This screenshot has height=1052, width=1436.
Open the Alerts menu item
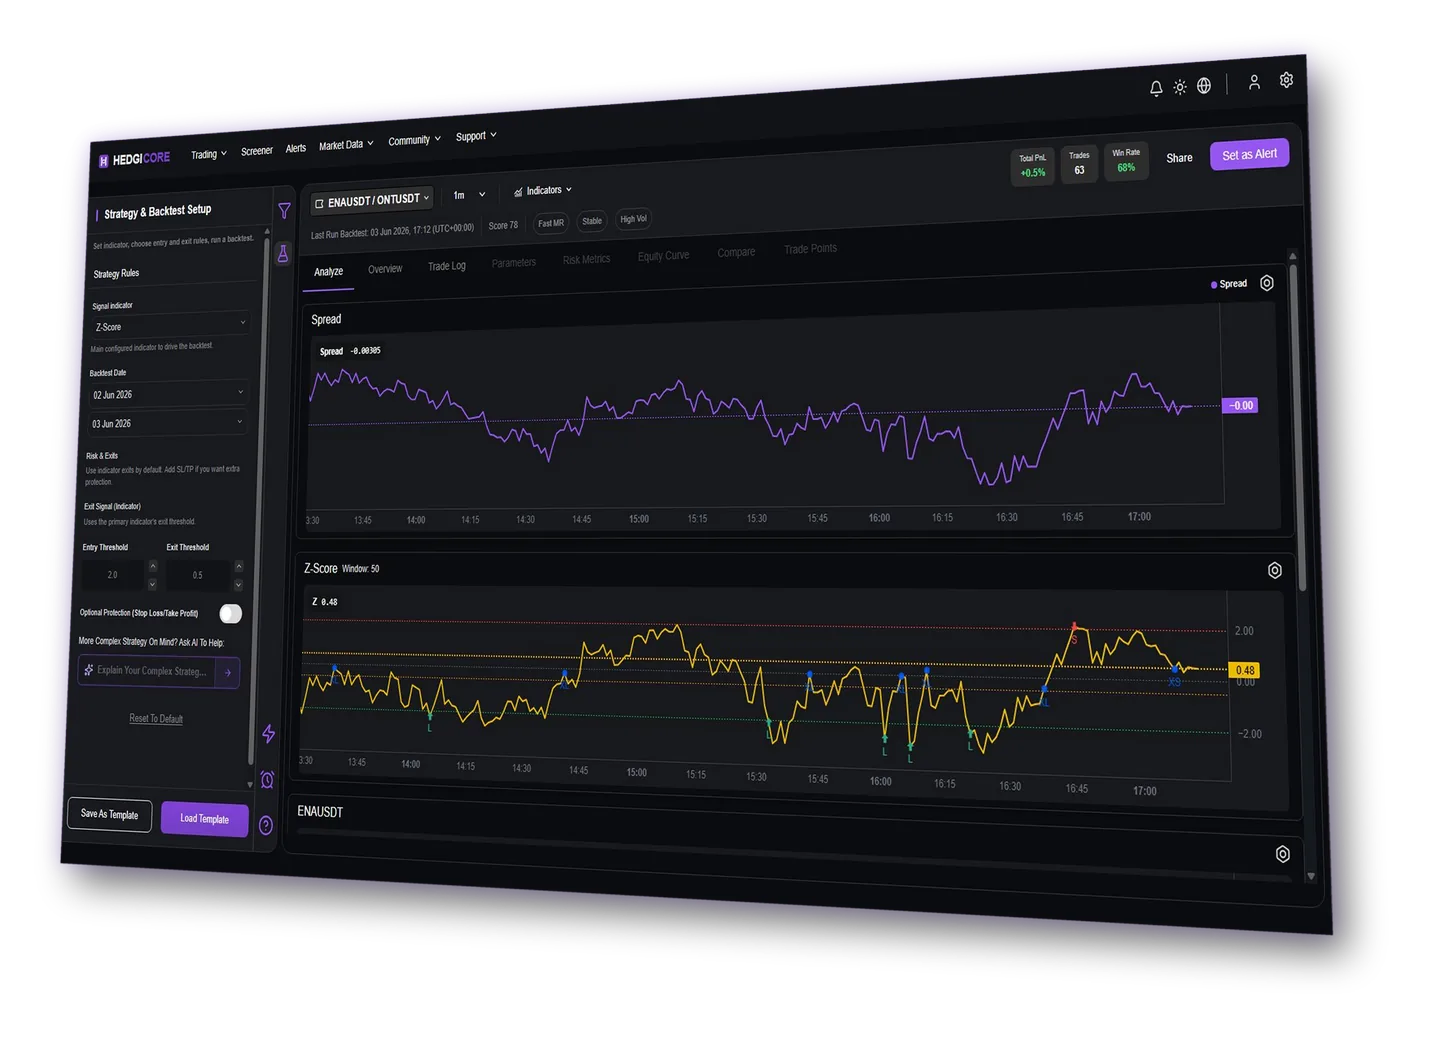click(296, 149)
